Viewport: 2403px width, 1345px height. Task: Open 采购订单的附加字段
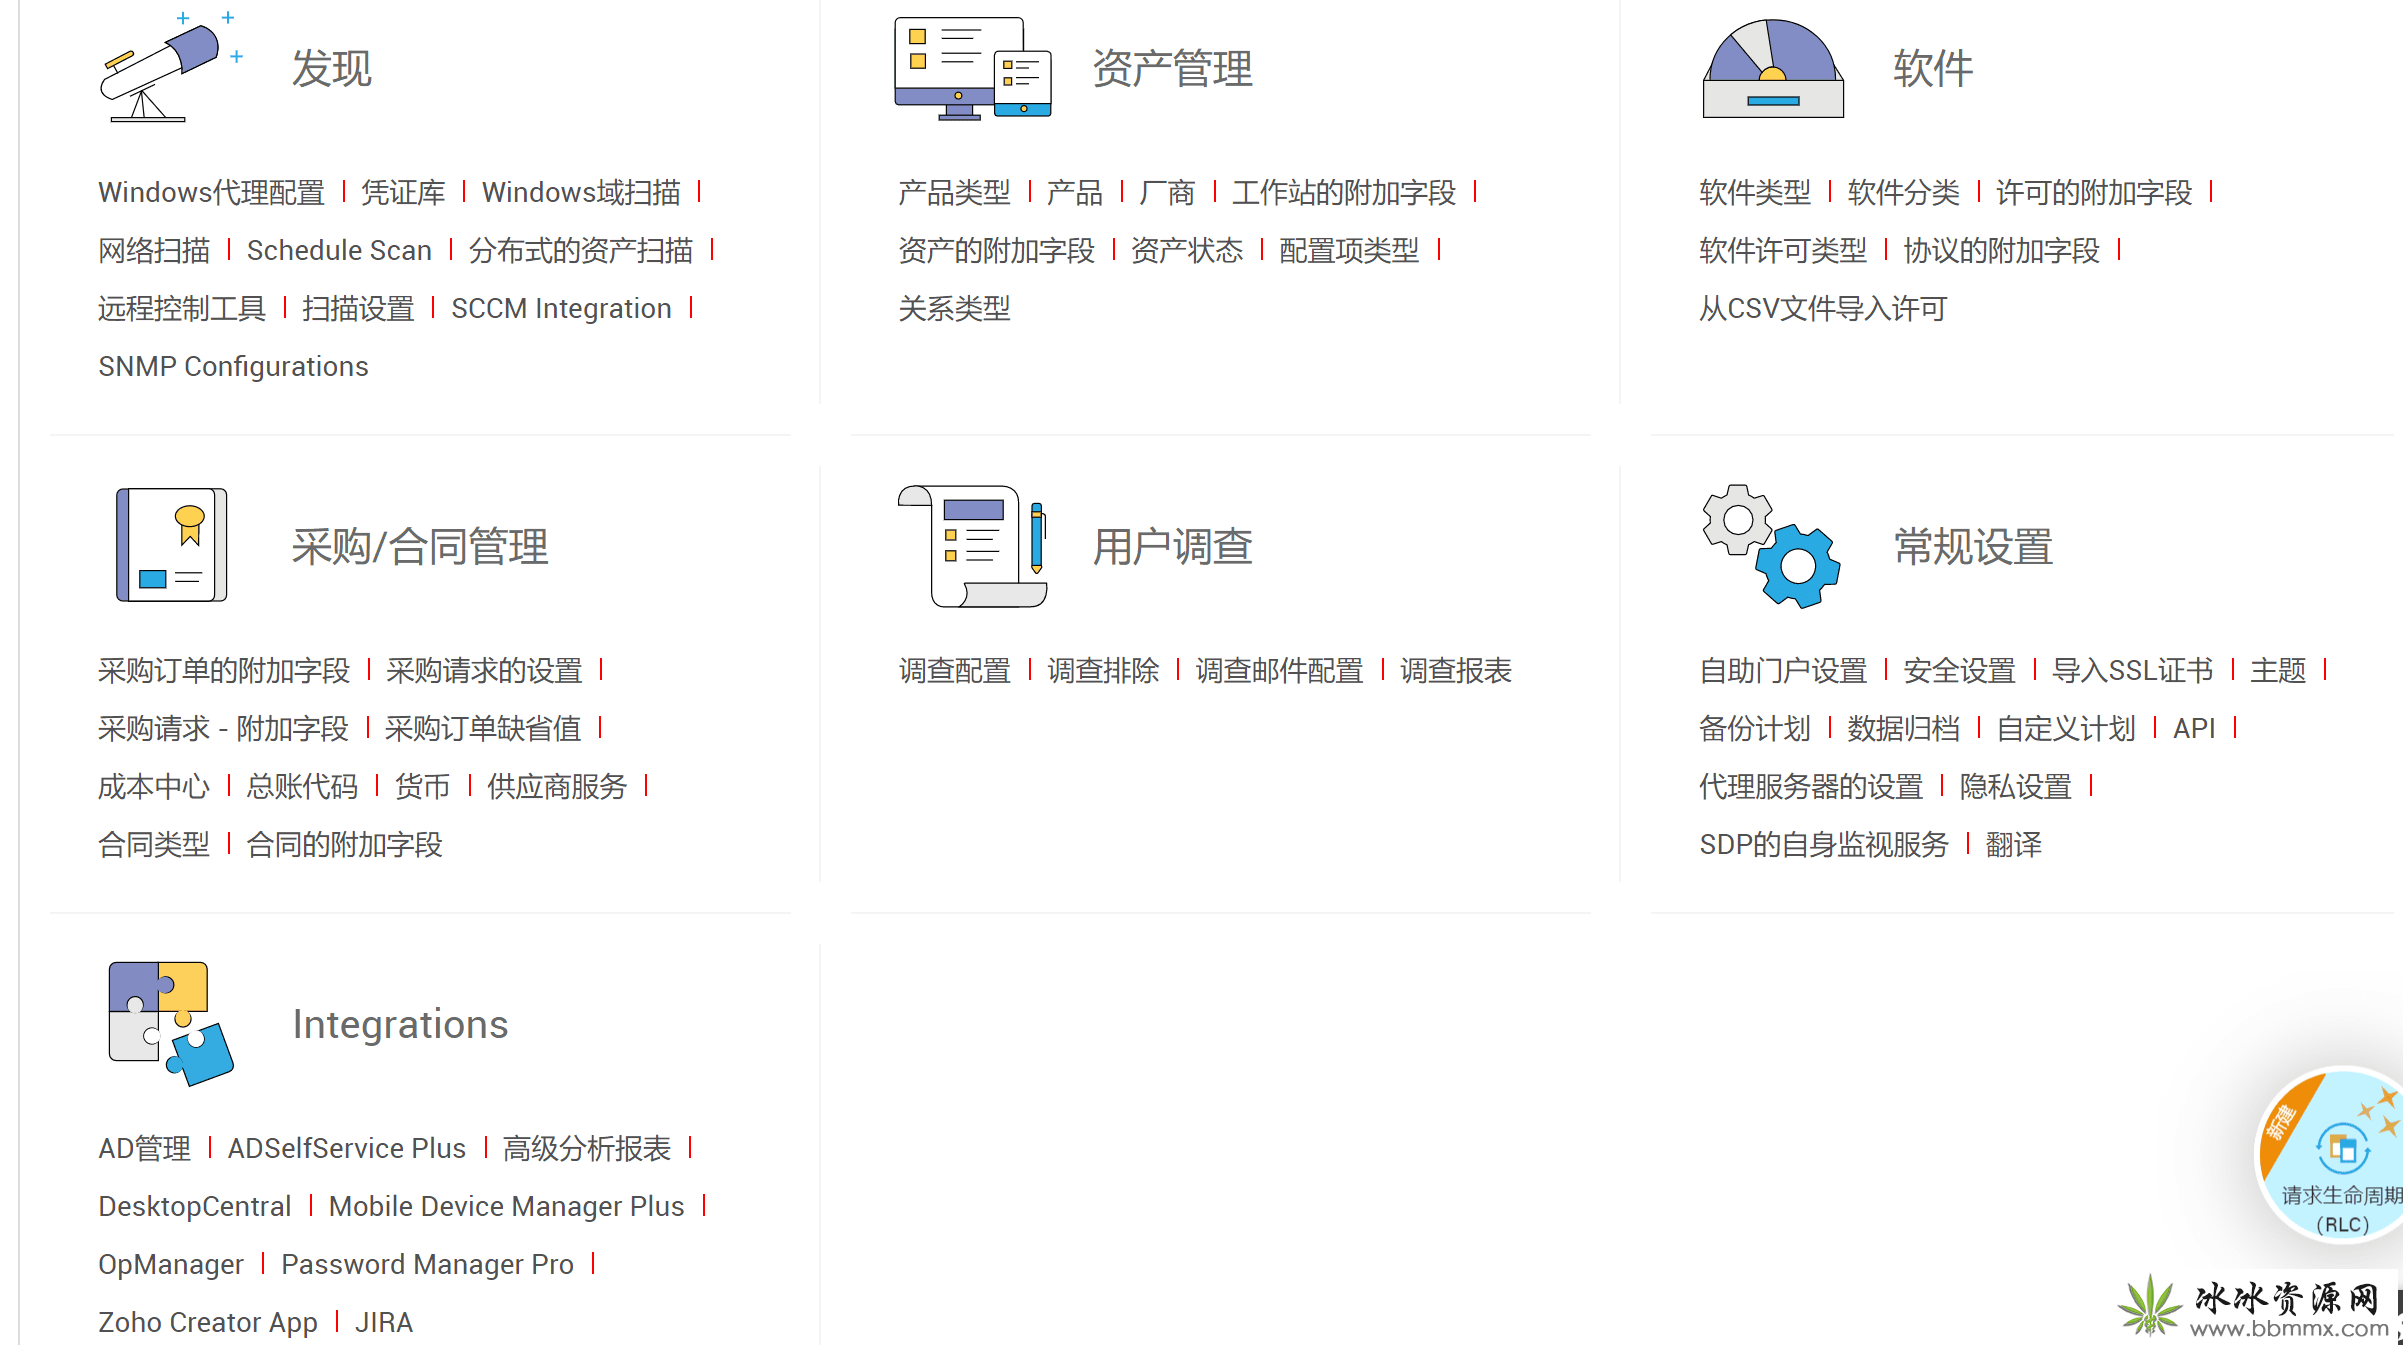[x=224, y=670]
